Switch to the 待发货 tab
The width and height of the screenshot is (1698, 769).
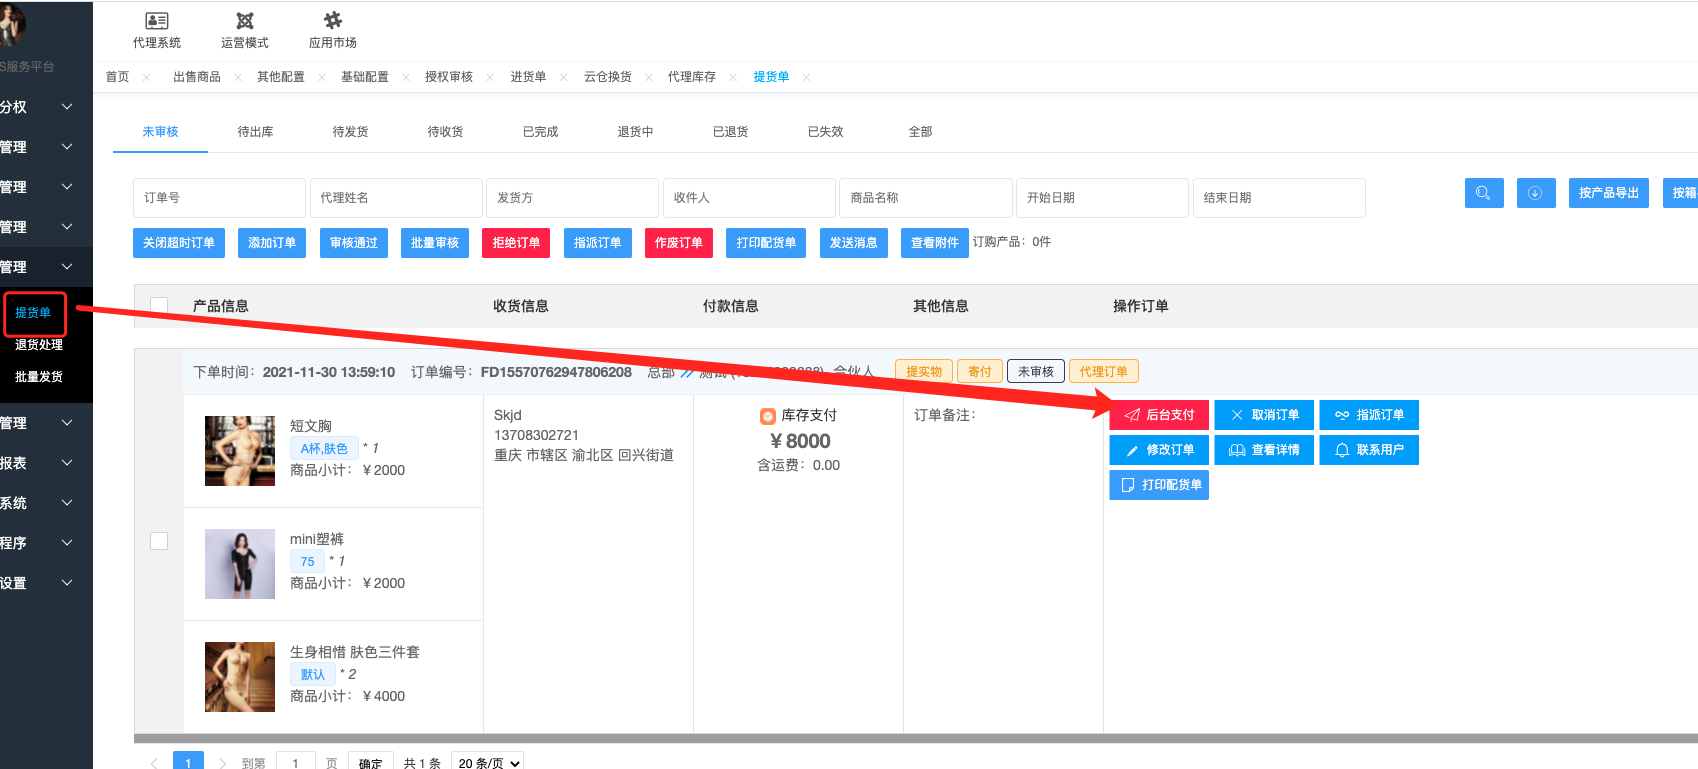[350, 132]
